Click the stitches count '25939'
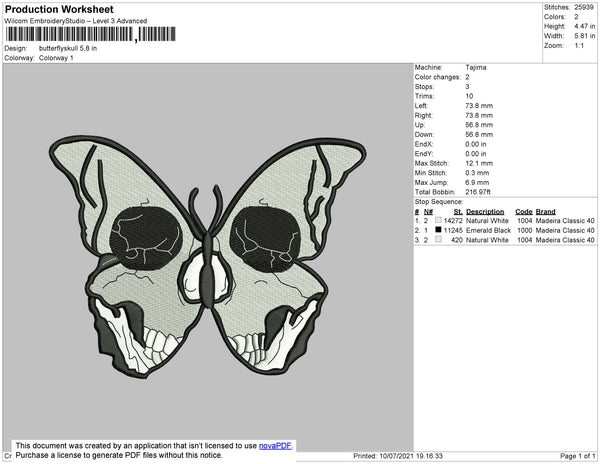The image size is (600, 464). (584, 7)
